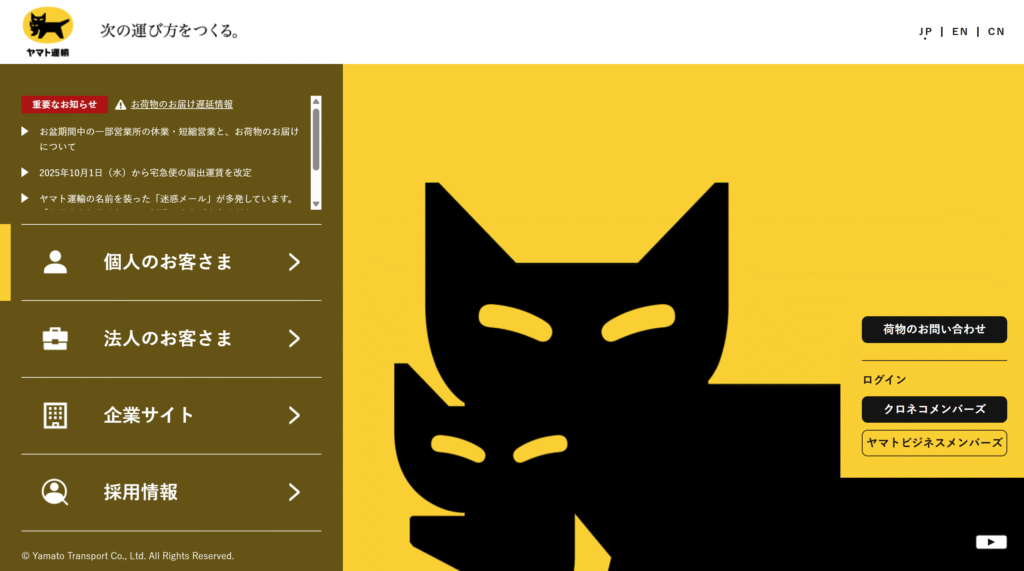Screen dimensions: 1024x571
Task: Click the notice scrollbar up arrow
Action: pos(316,101)
